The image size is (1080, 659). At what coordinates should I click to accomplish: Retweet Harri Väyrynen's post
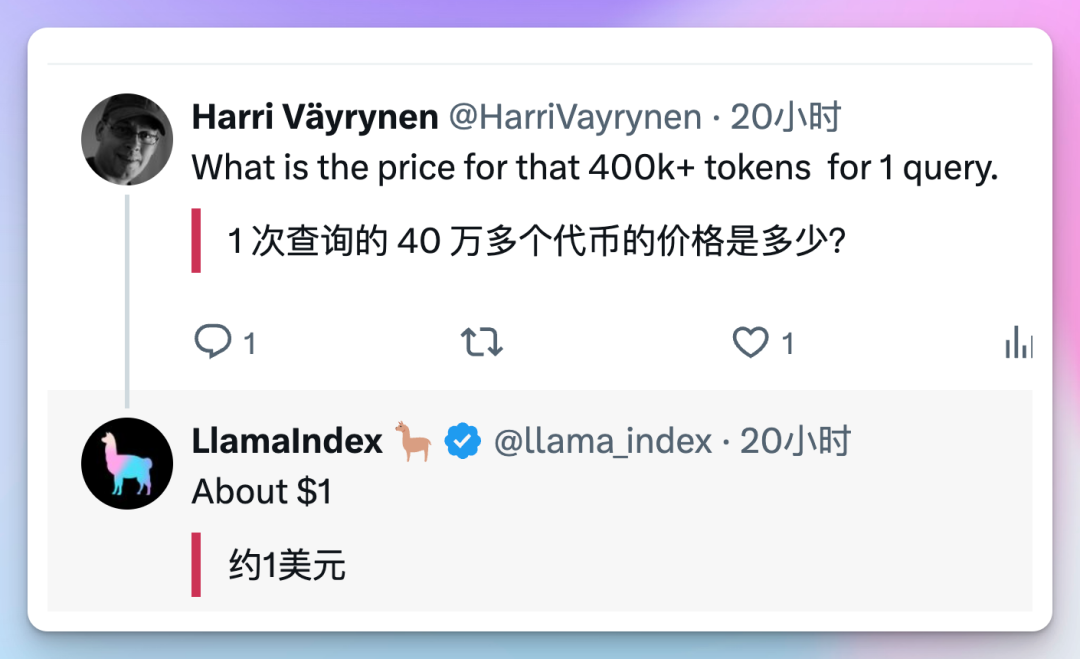point(481,342)
